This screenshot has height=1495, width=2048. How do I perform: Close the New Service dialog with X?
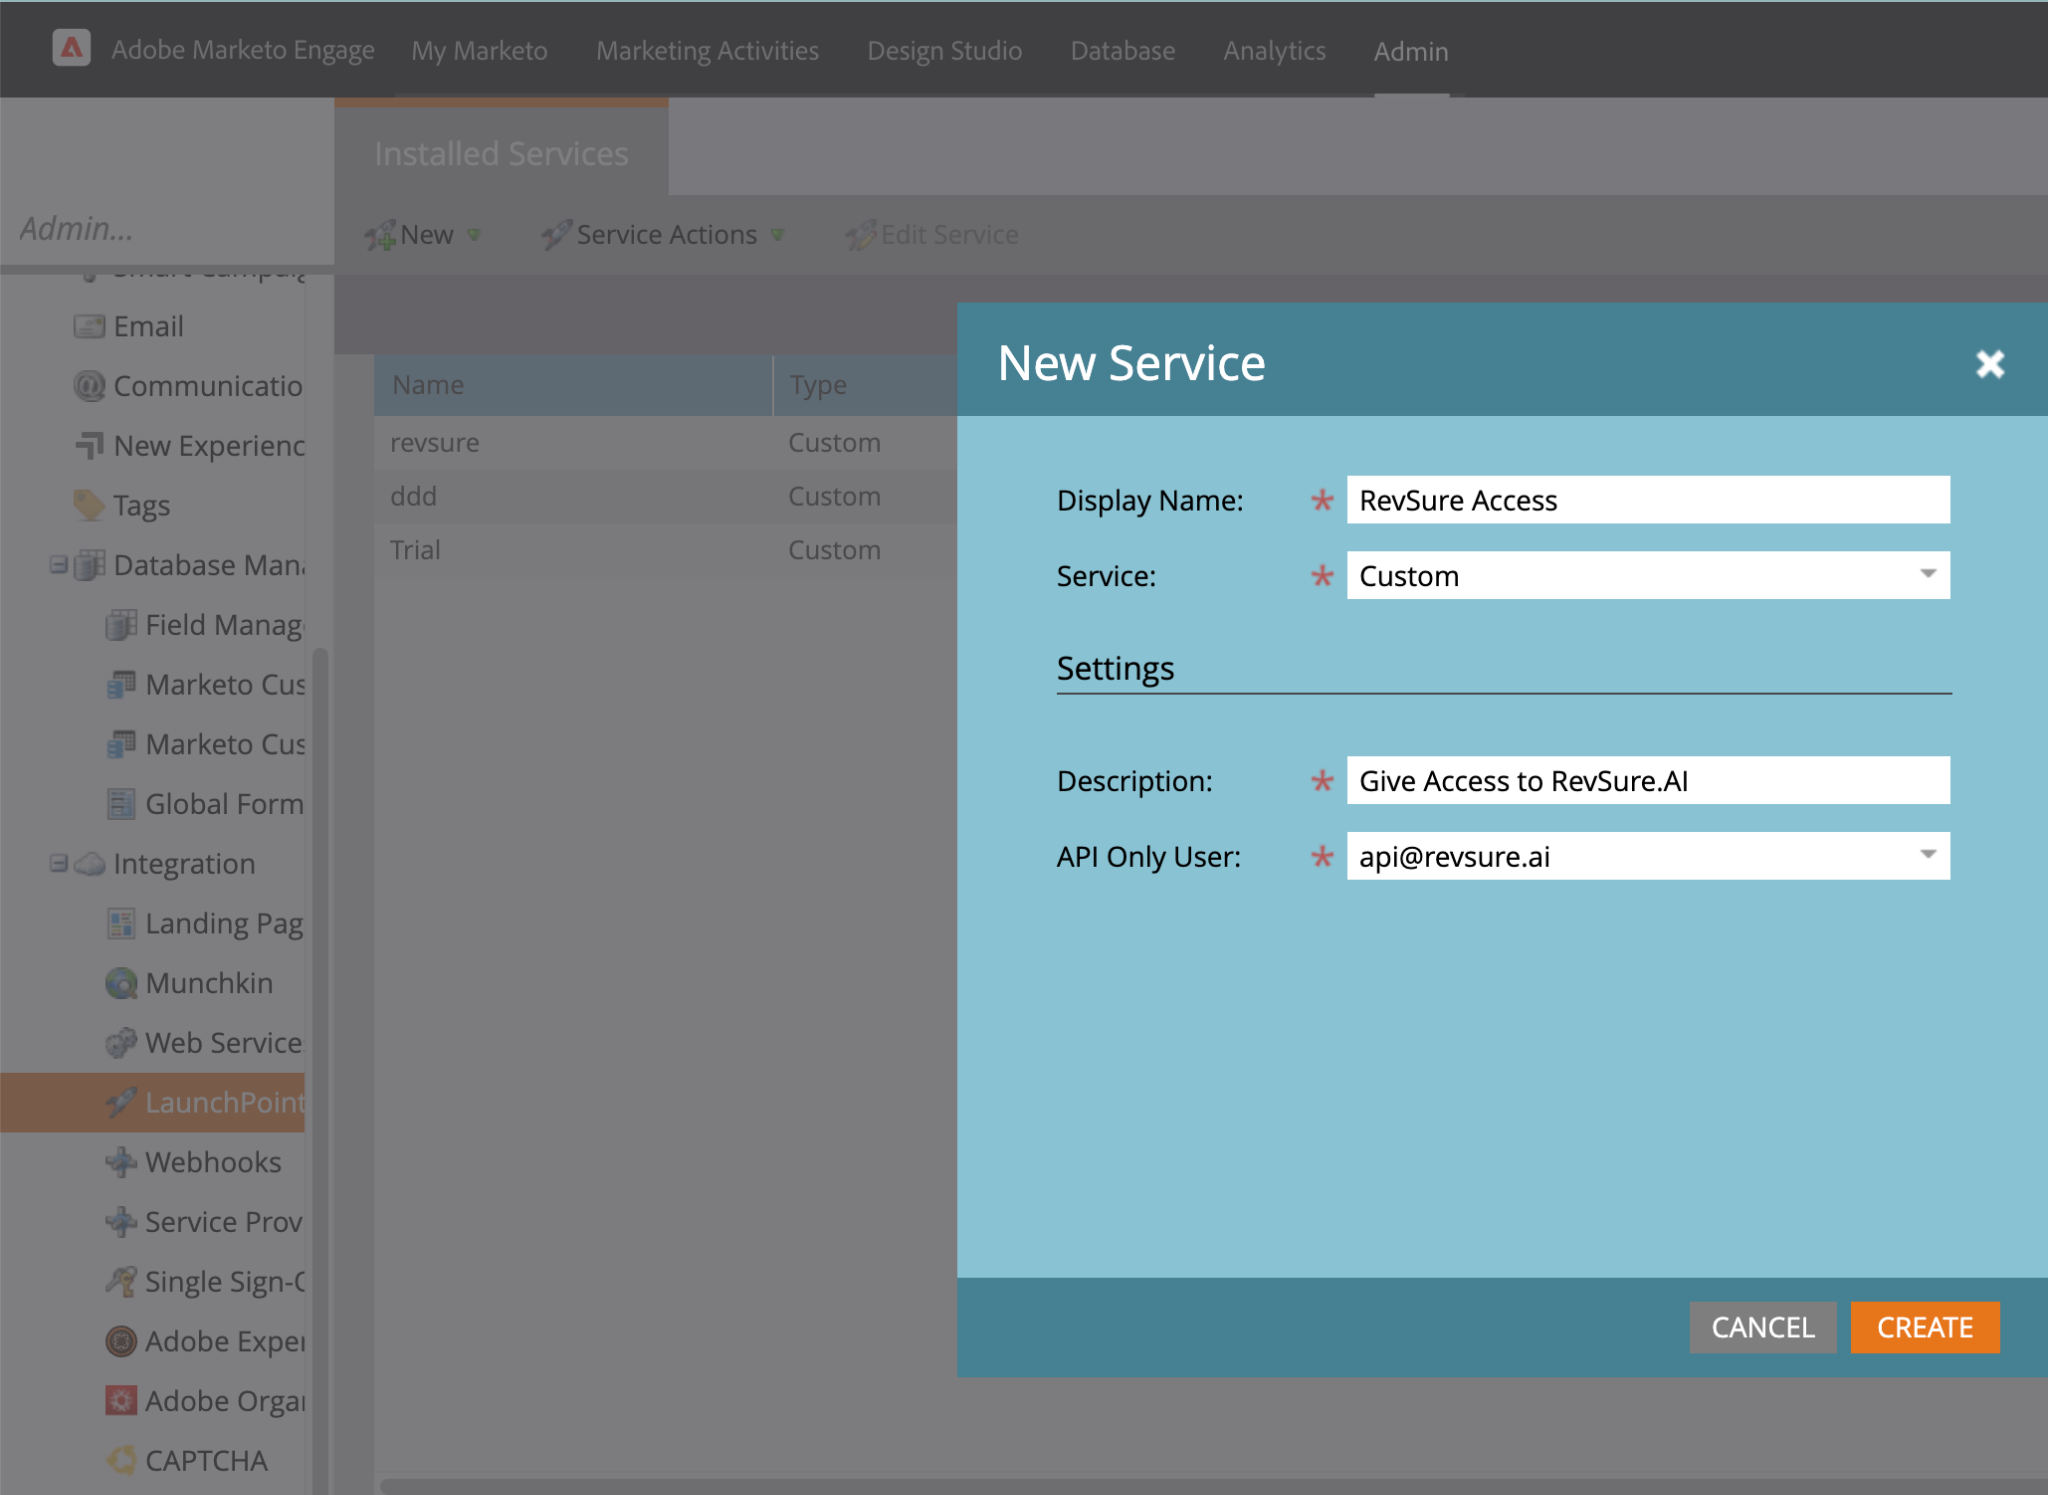tap(1990, 363)
